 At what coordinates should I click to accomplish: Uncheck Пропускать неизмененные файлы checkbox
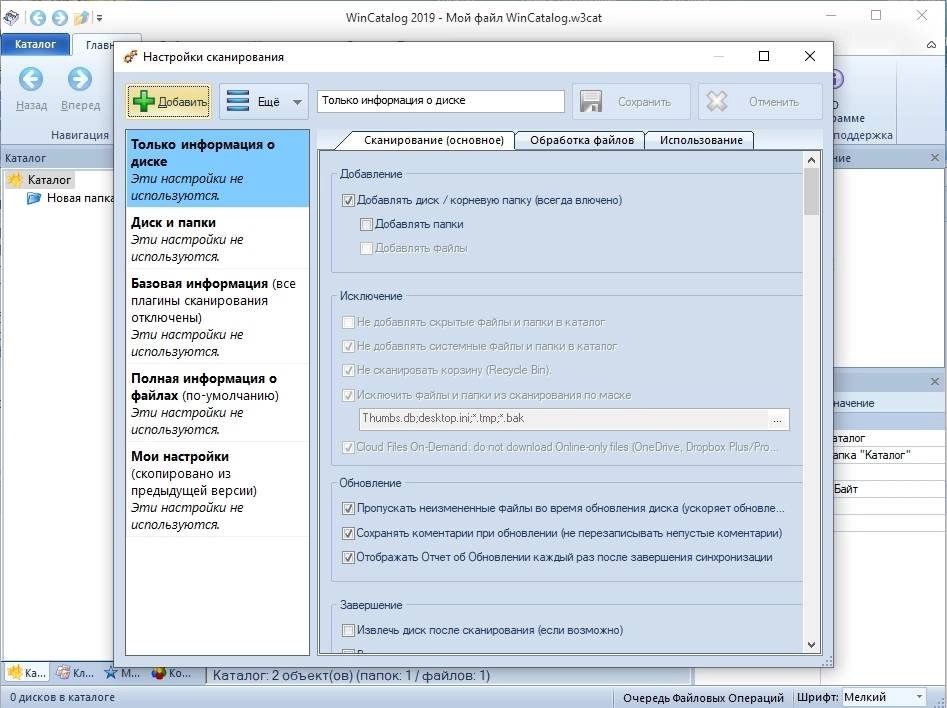[x=348, y=509]
